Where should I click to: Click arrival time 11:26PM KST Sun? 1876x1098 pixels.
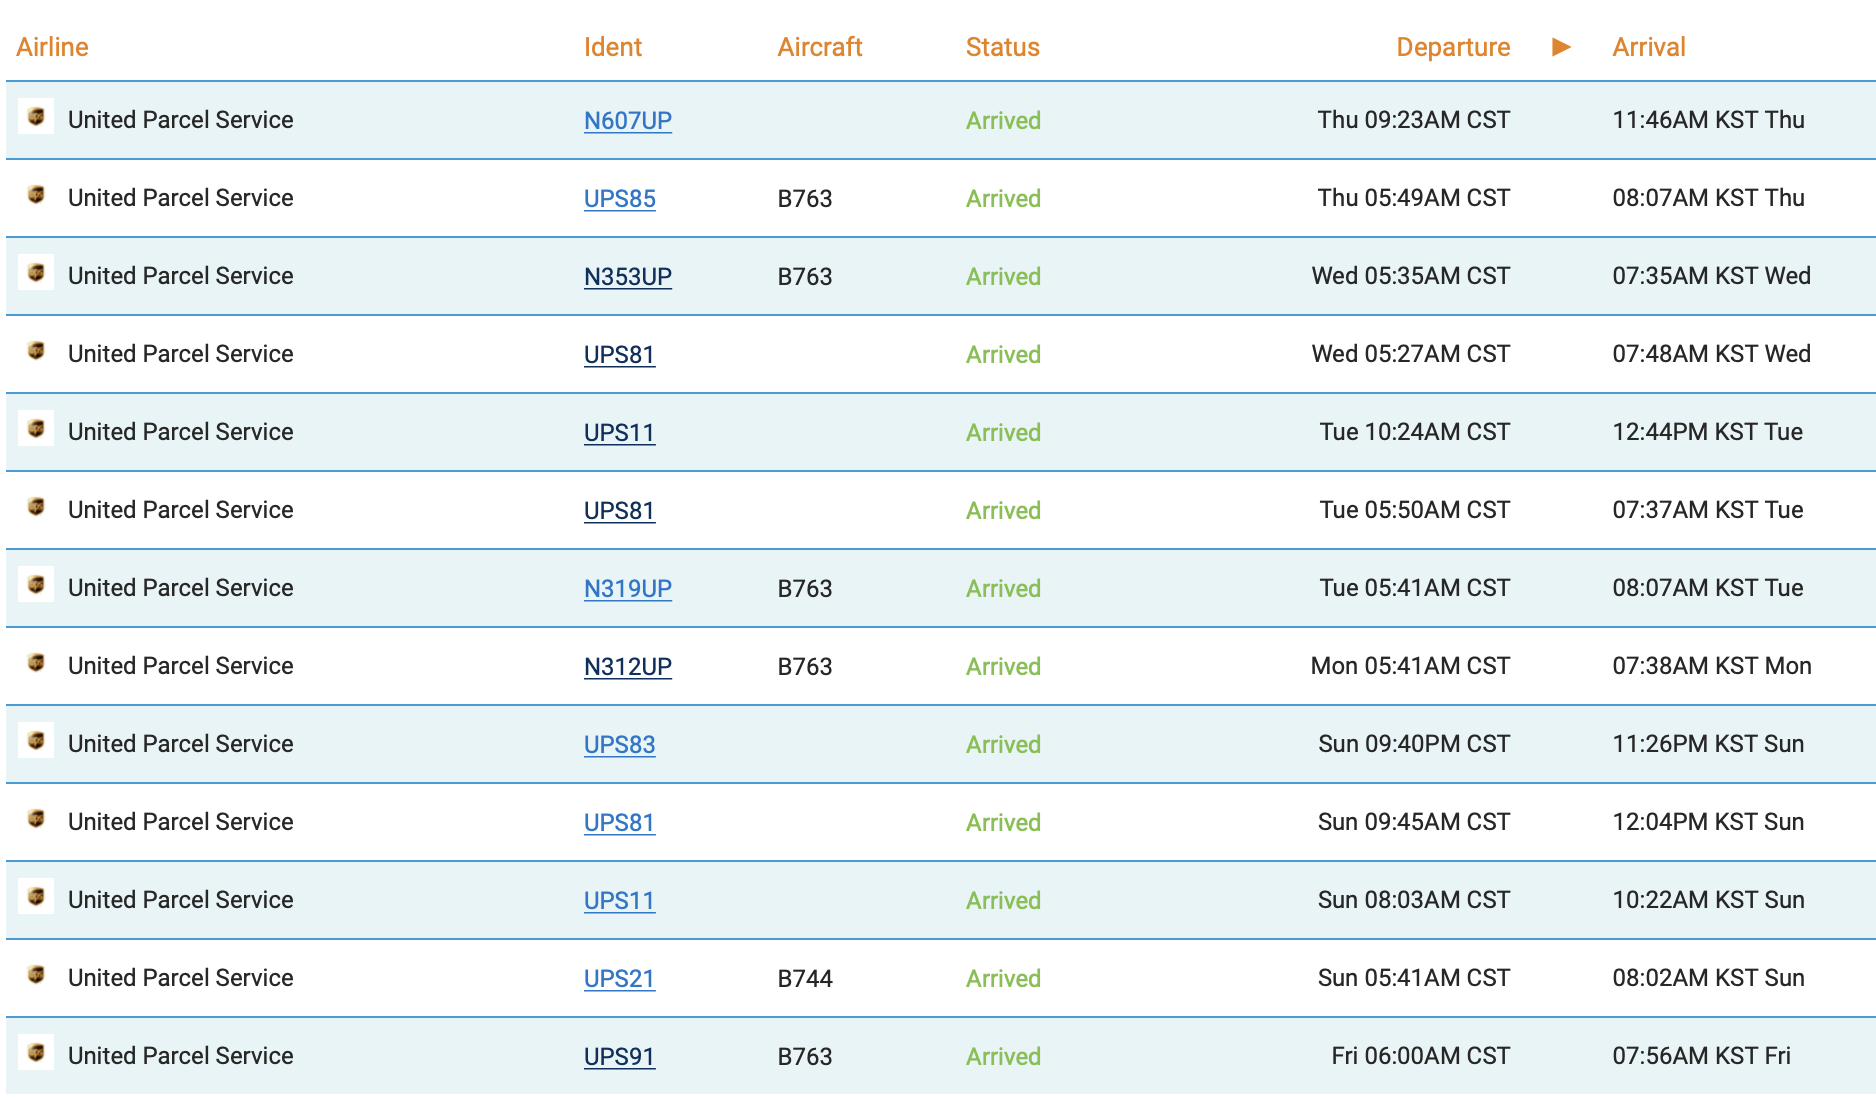(x=1709, y=744)
